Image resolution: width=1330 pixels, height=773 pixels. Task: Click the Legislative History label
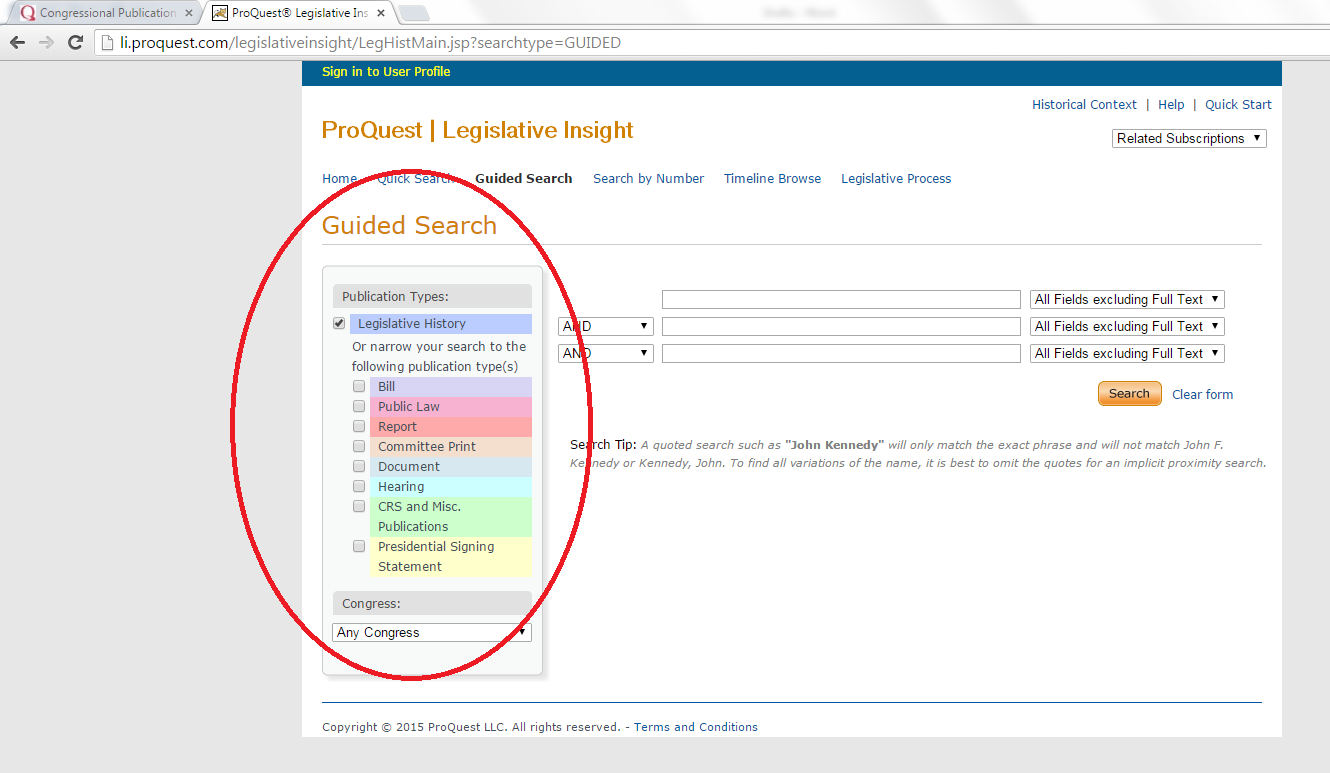[x=412, y=323]
